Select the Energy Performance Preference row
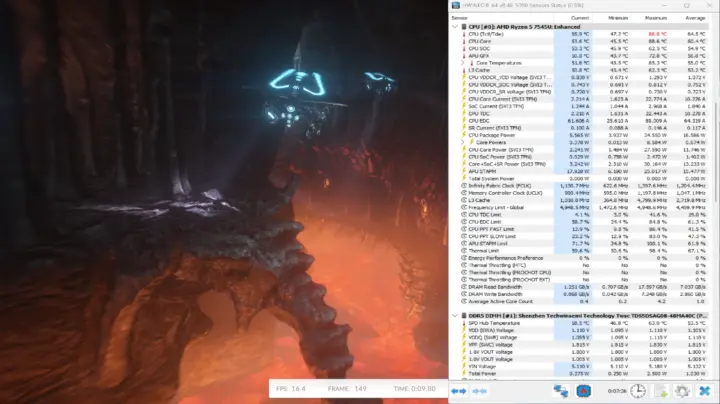Viewport: 720px width, 404px height. coord(579,258)
